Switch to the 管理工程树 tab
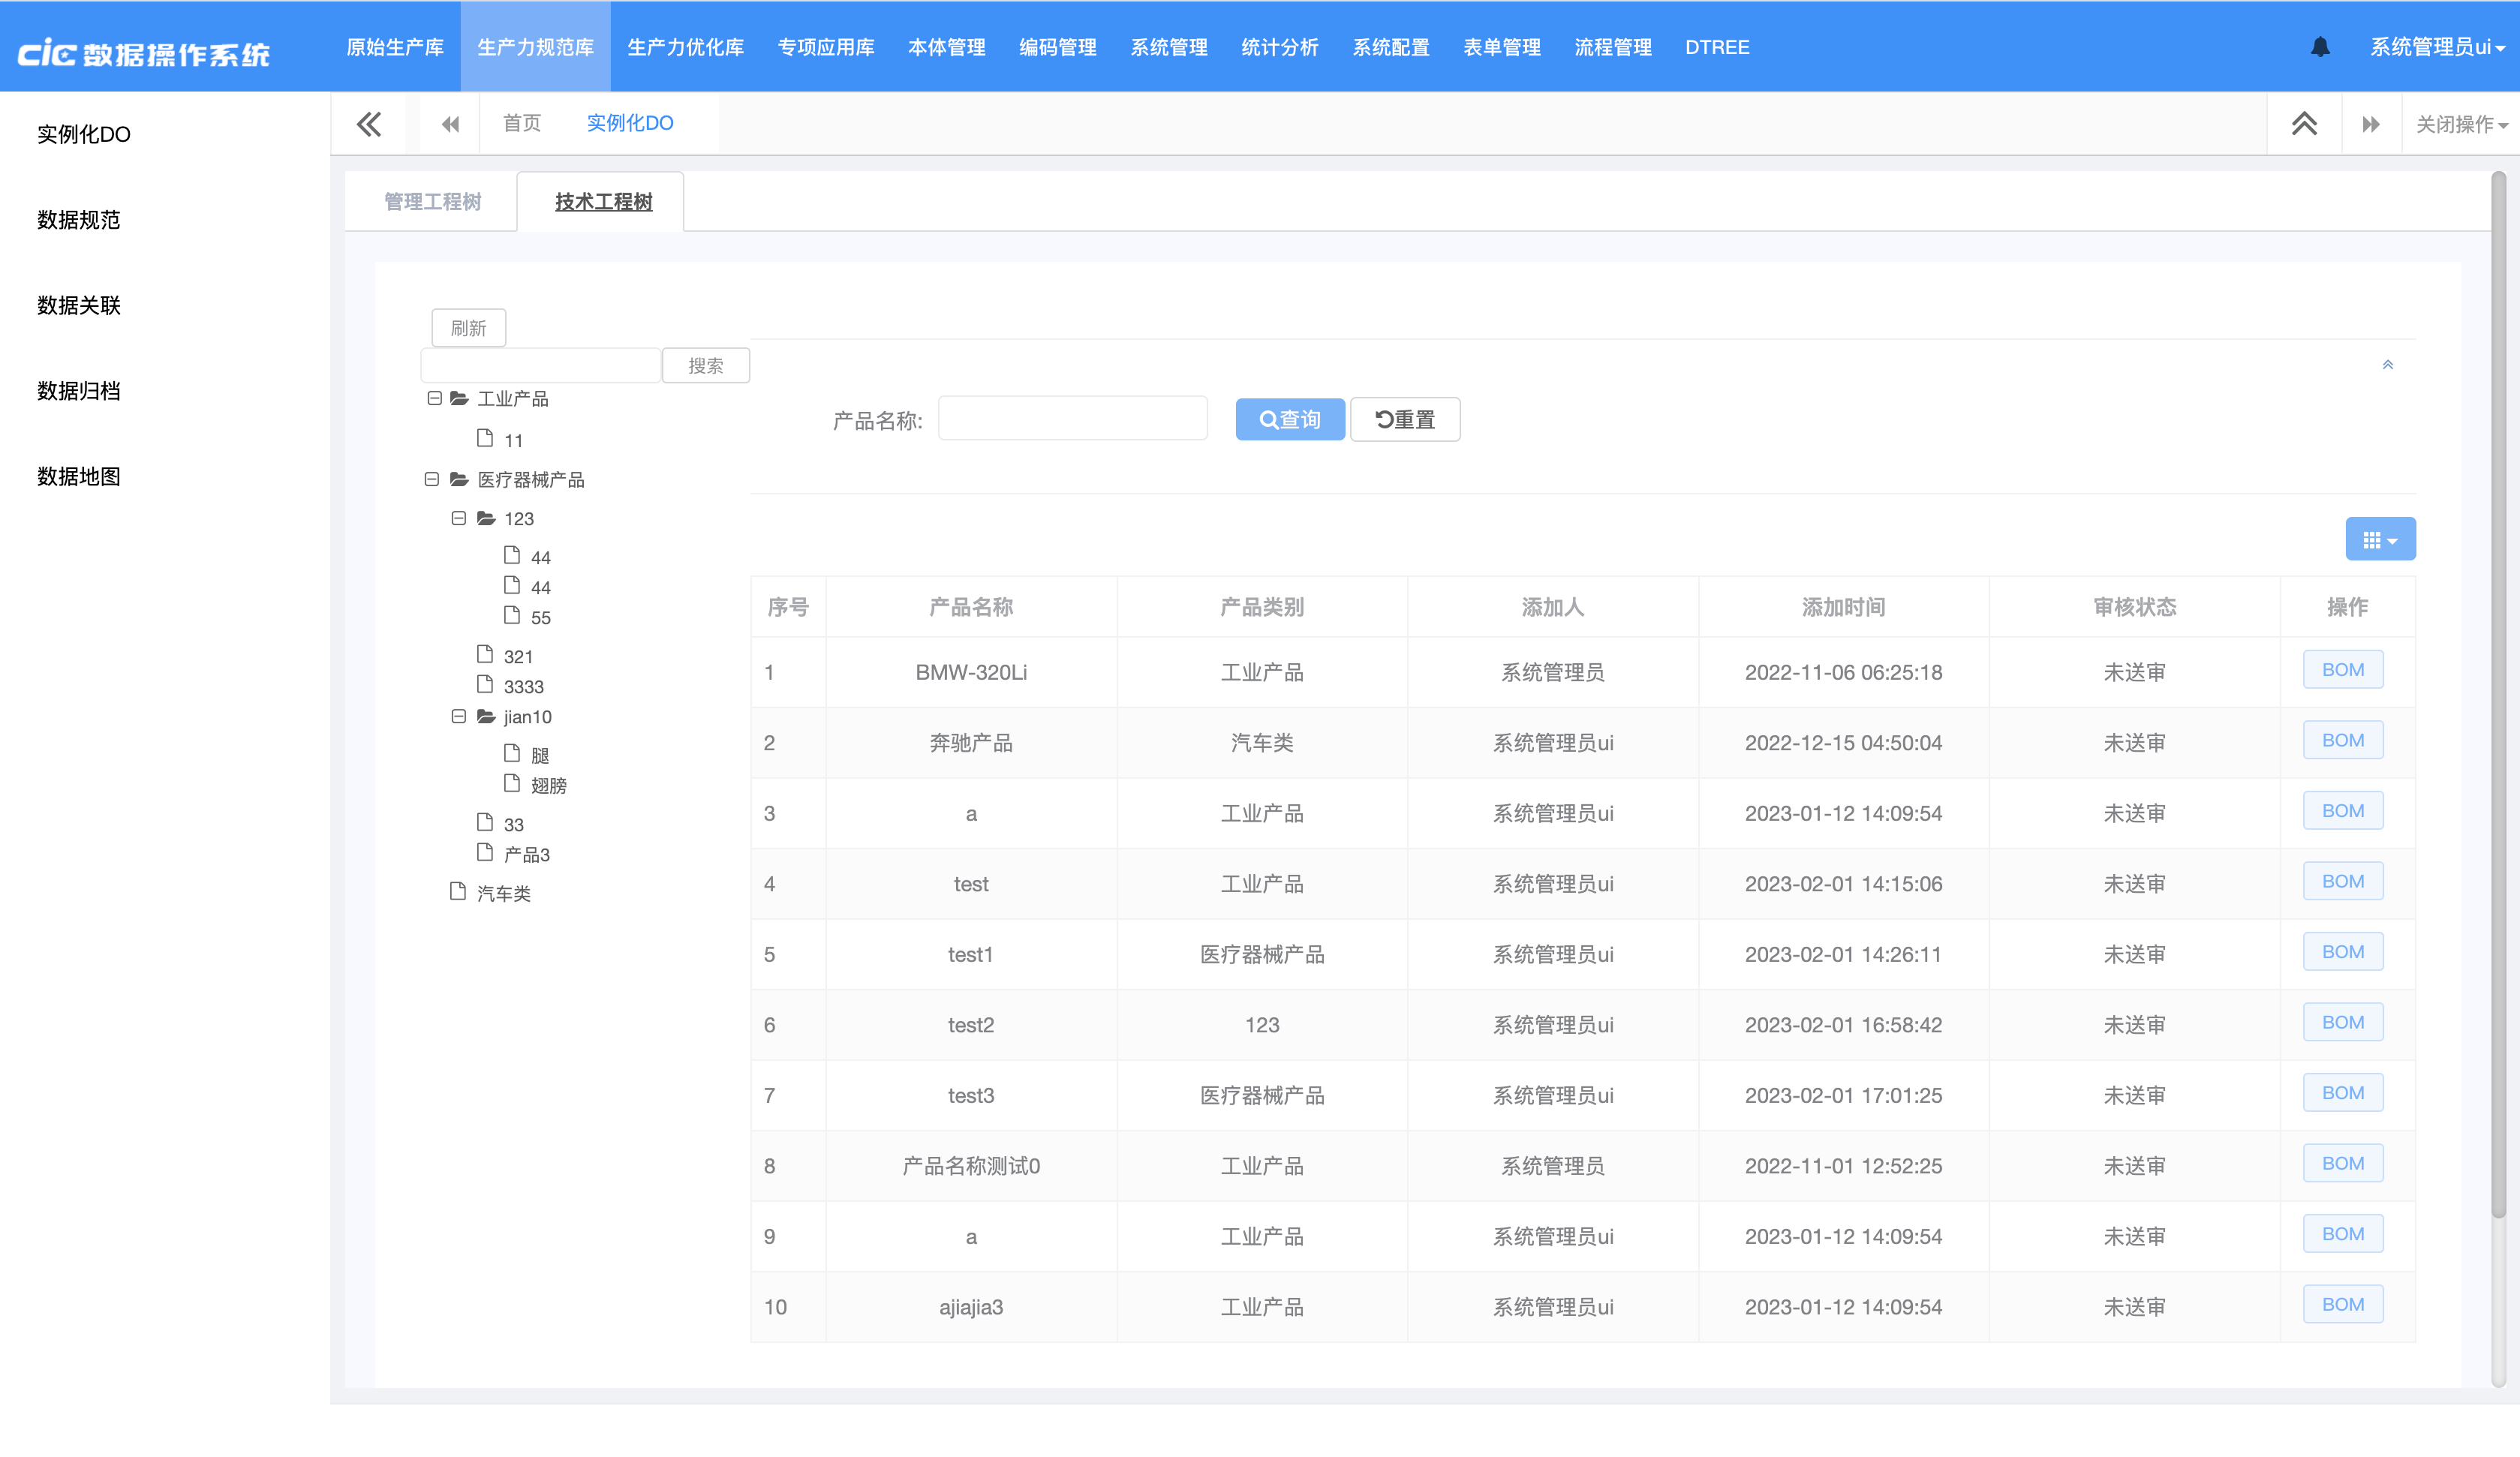This screenshot has width=2520, height=1457. pos(432,202)
